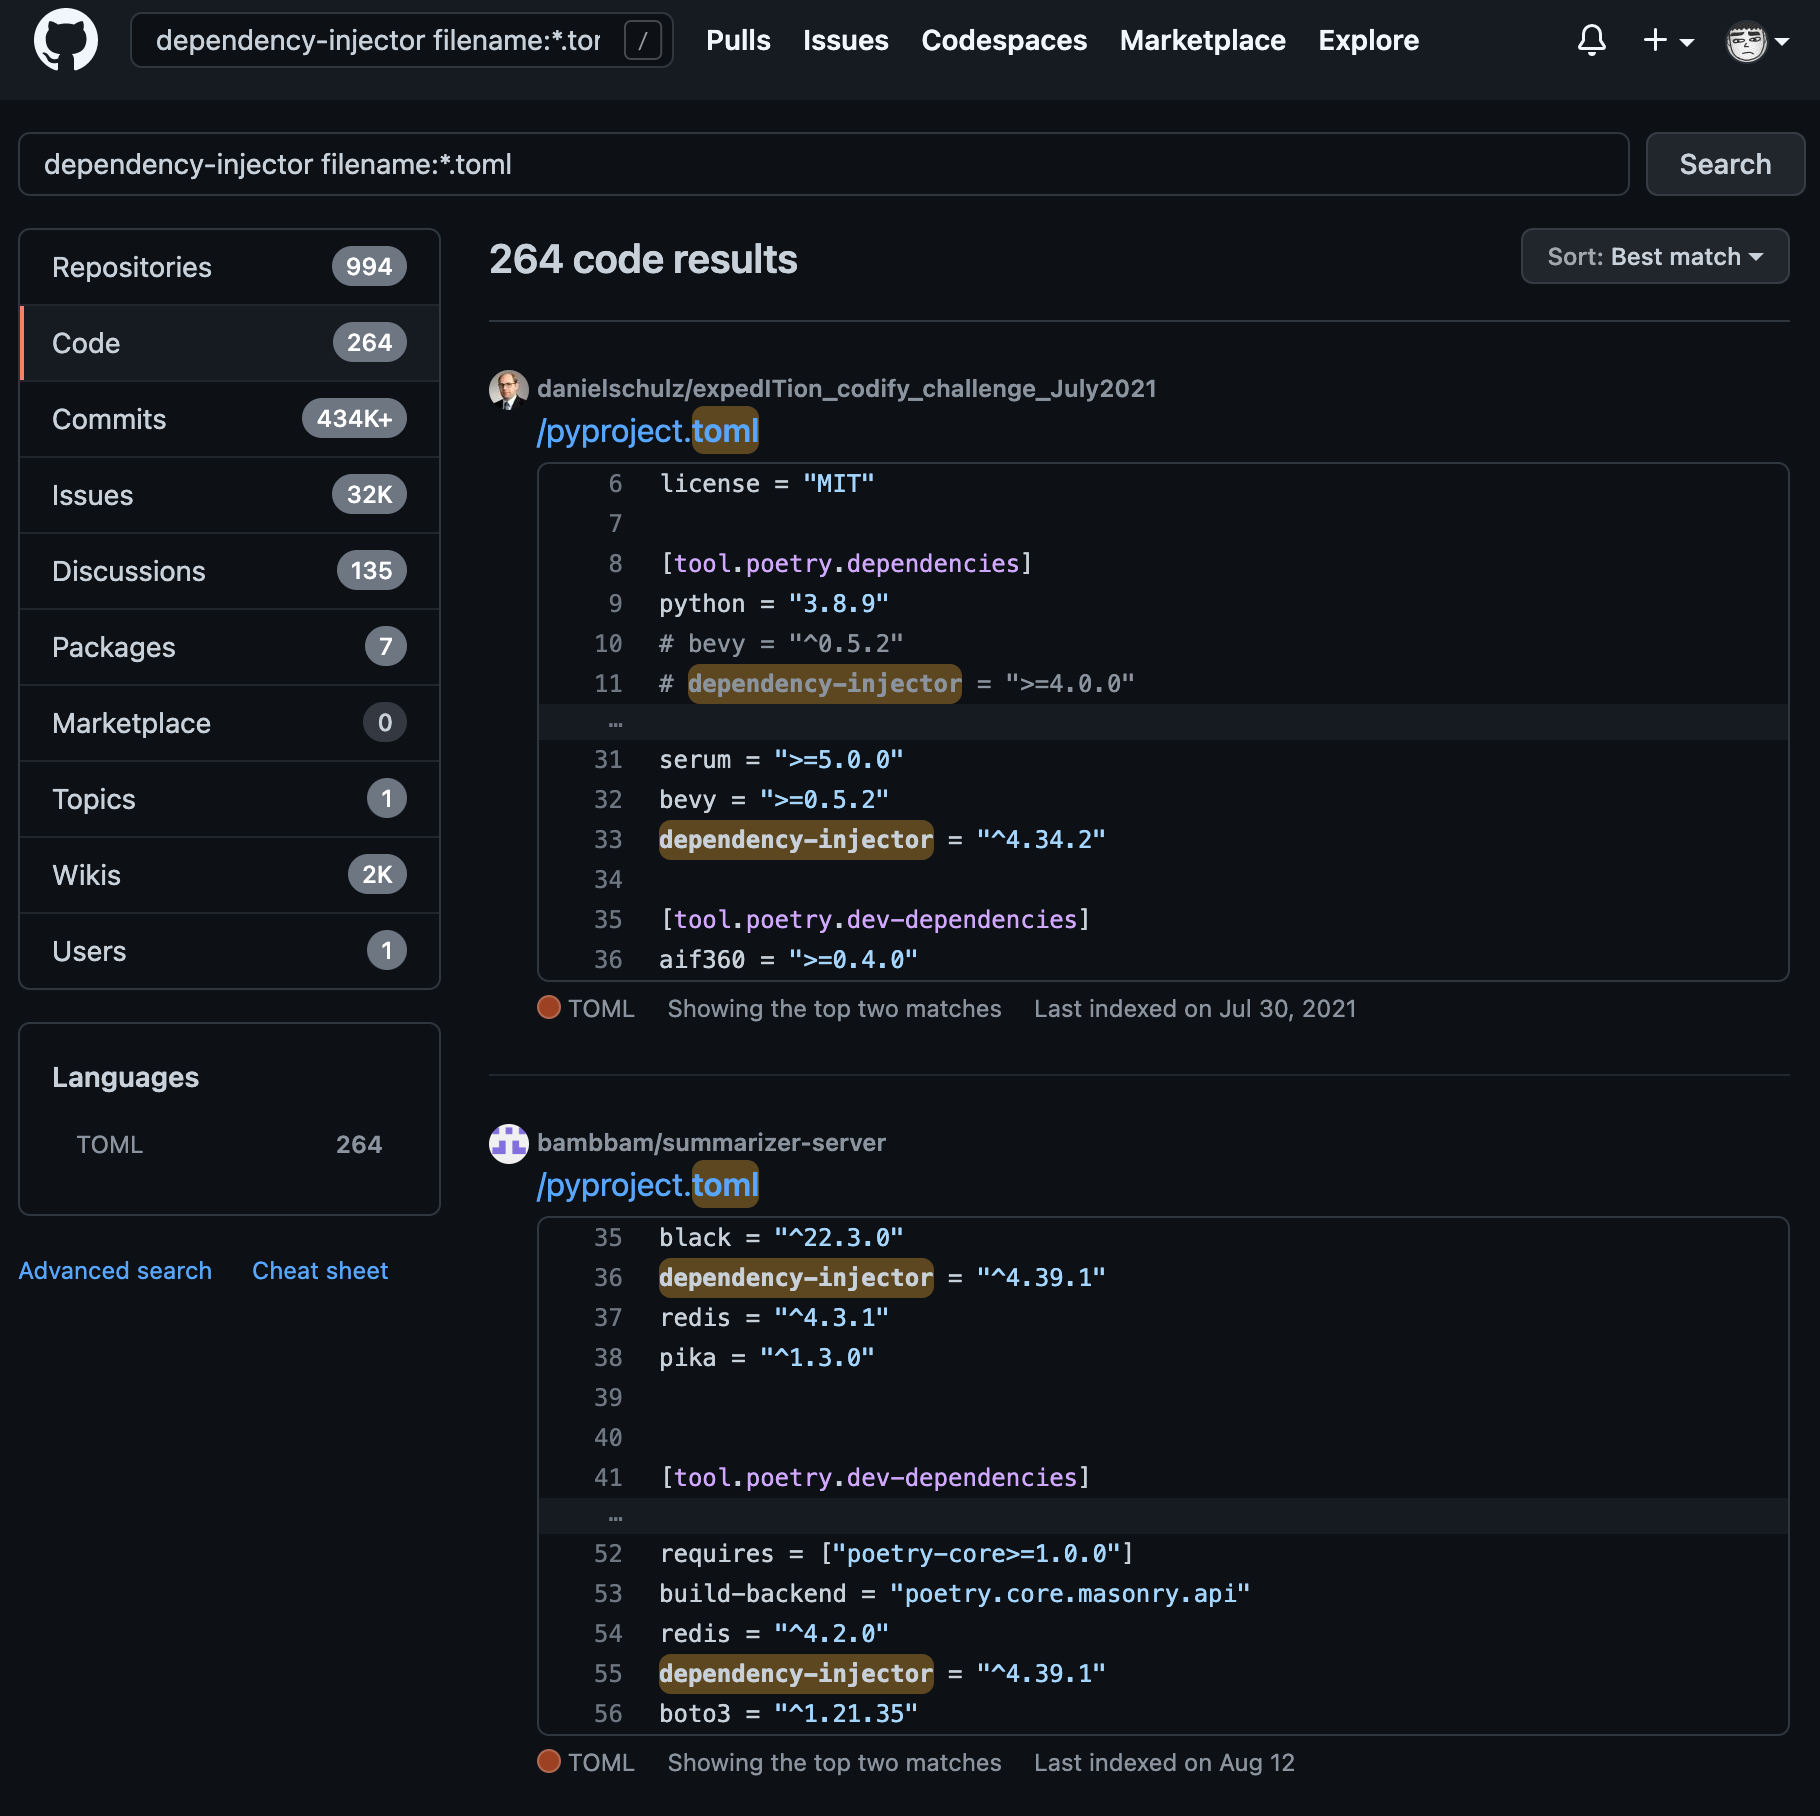Click highlighted dependency-injector on line 36
The height and width of the screenshot is (1816, 1820).
point(796,1278)
